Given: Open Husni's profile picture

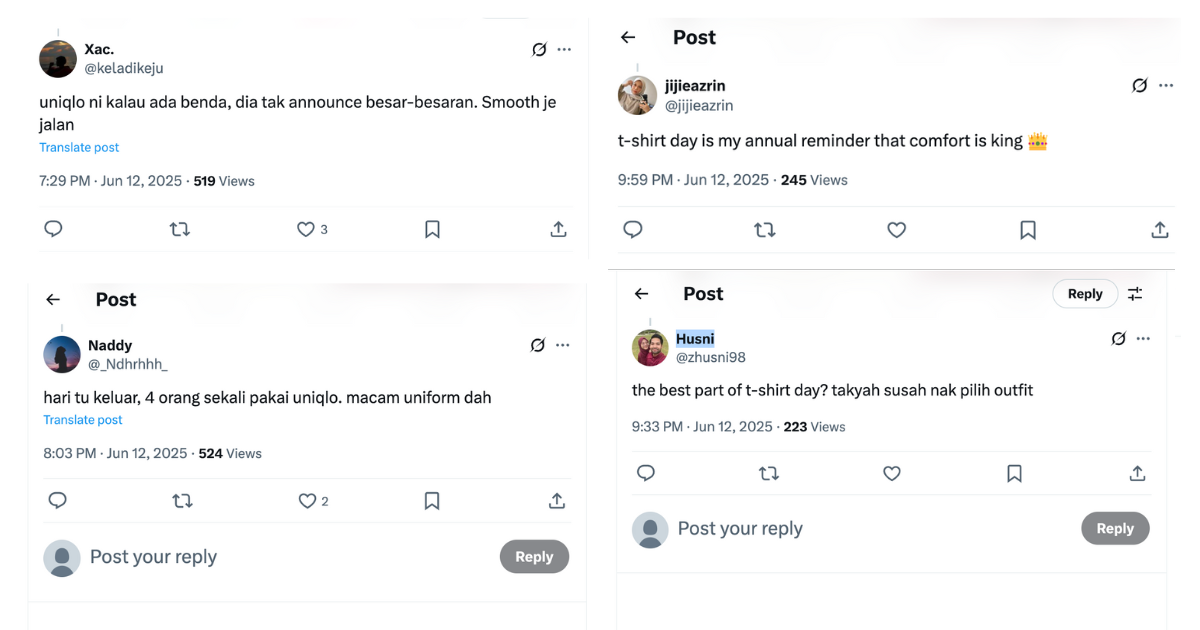Looking at the screenshot, I should click(x=650, y=348).
